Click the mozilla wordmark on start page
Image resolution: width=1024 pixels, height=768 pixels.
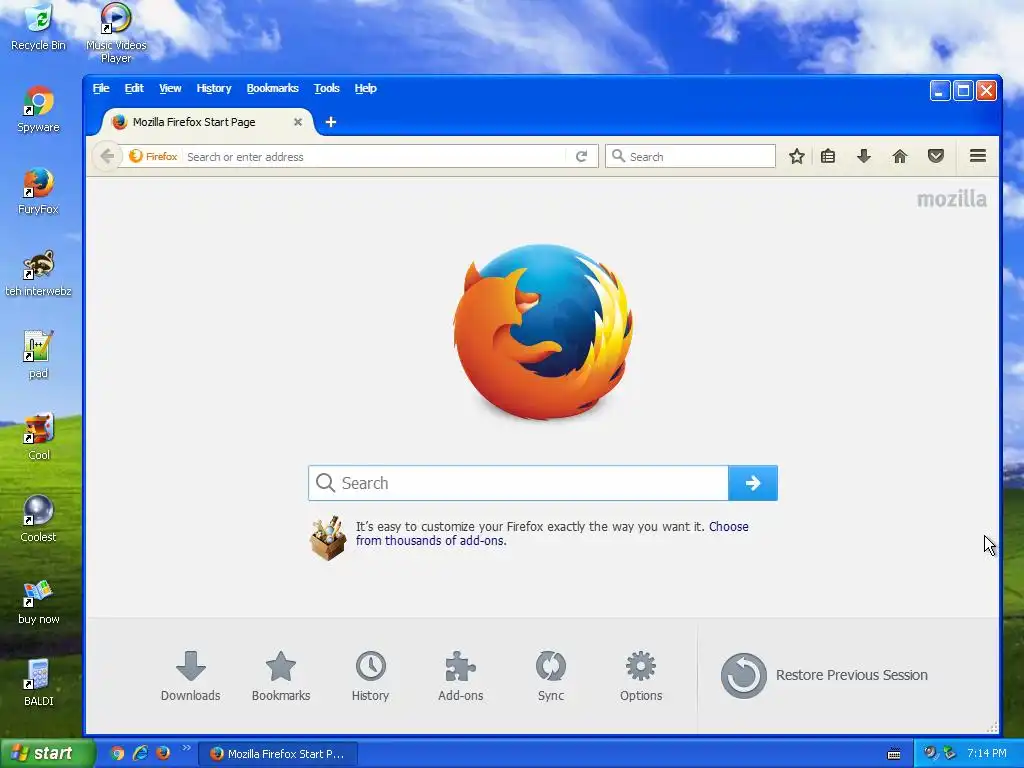tap(952, 199)
